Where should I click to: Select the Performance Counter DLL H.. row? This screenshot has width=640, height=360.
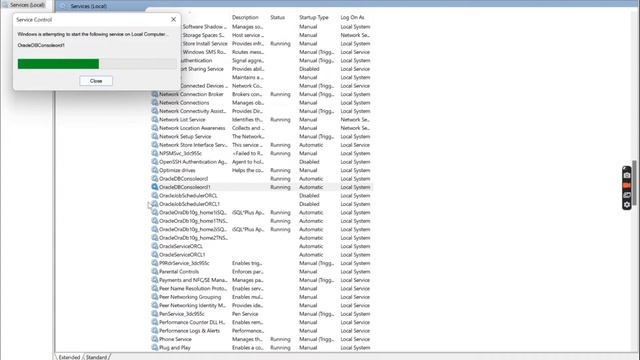(x=261, y=322)
